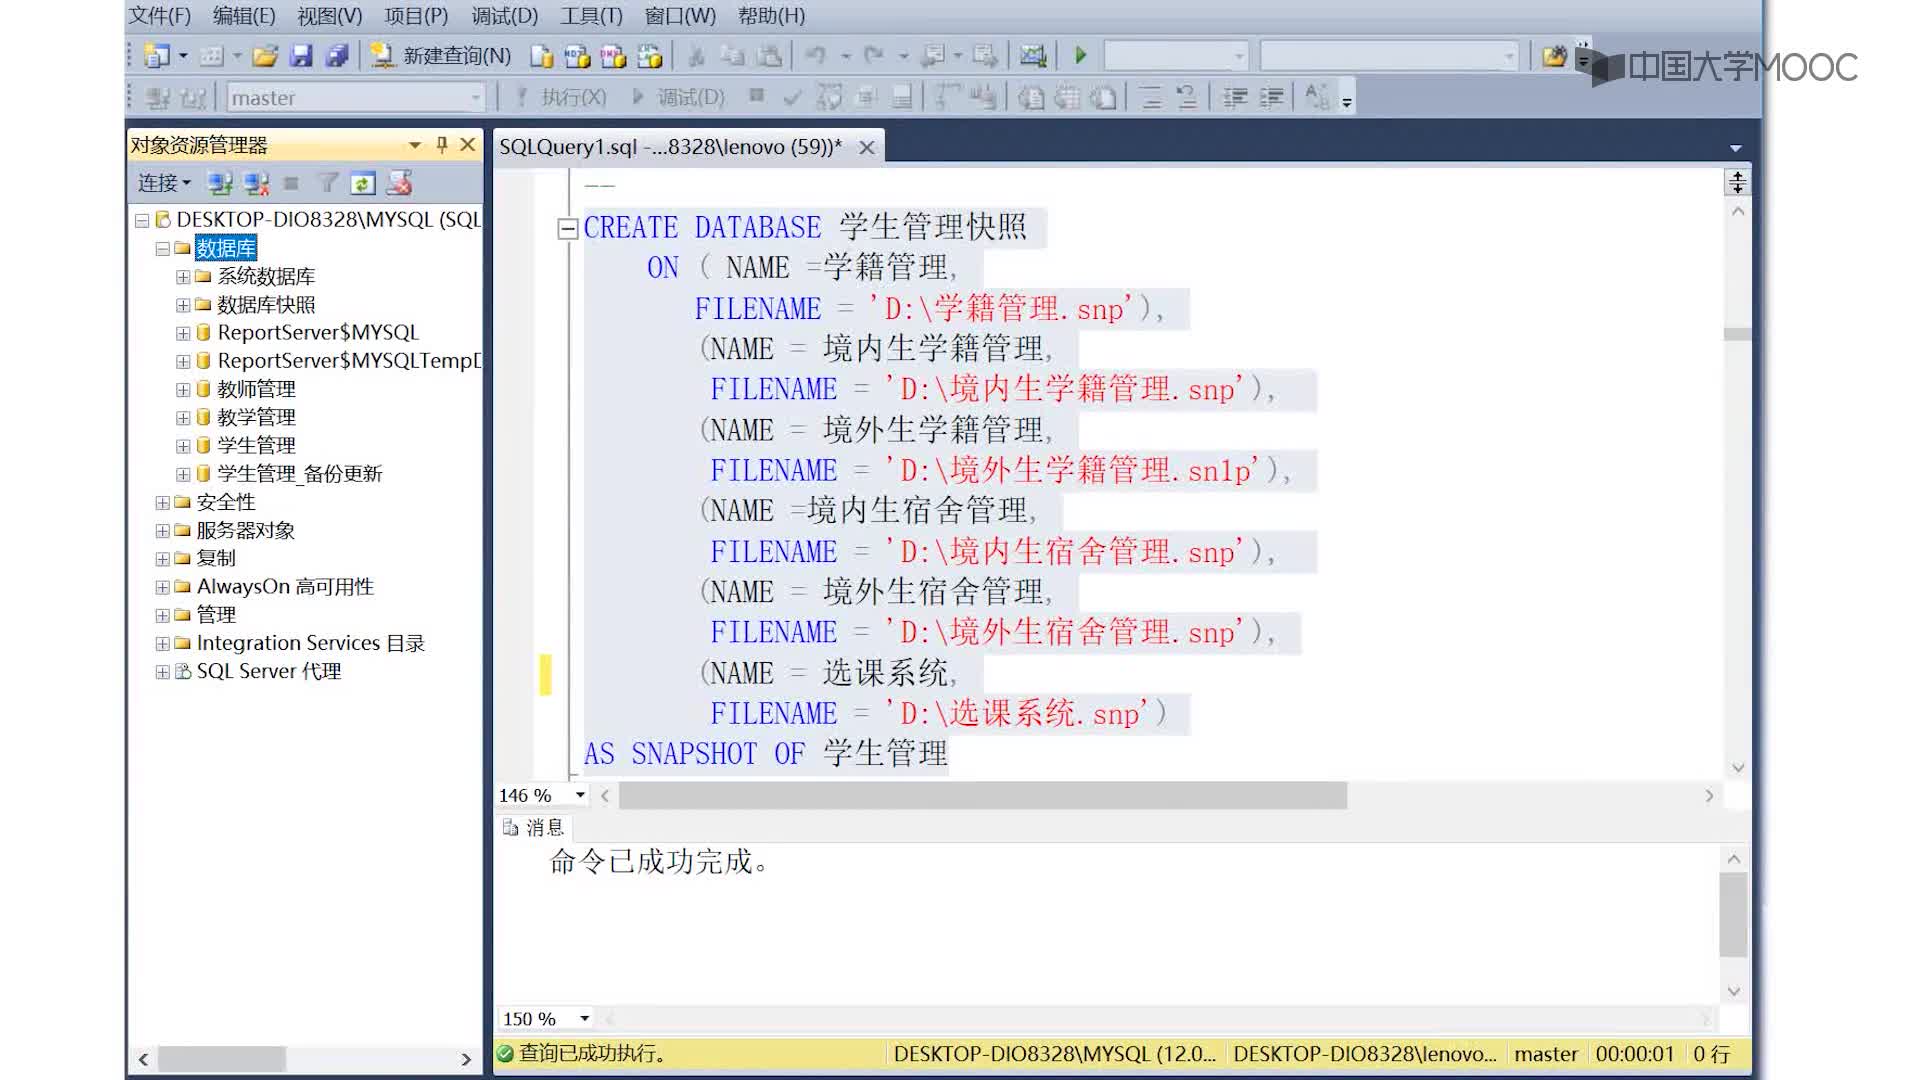Click the comment out lines icon

(1151, 98)
